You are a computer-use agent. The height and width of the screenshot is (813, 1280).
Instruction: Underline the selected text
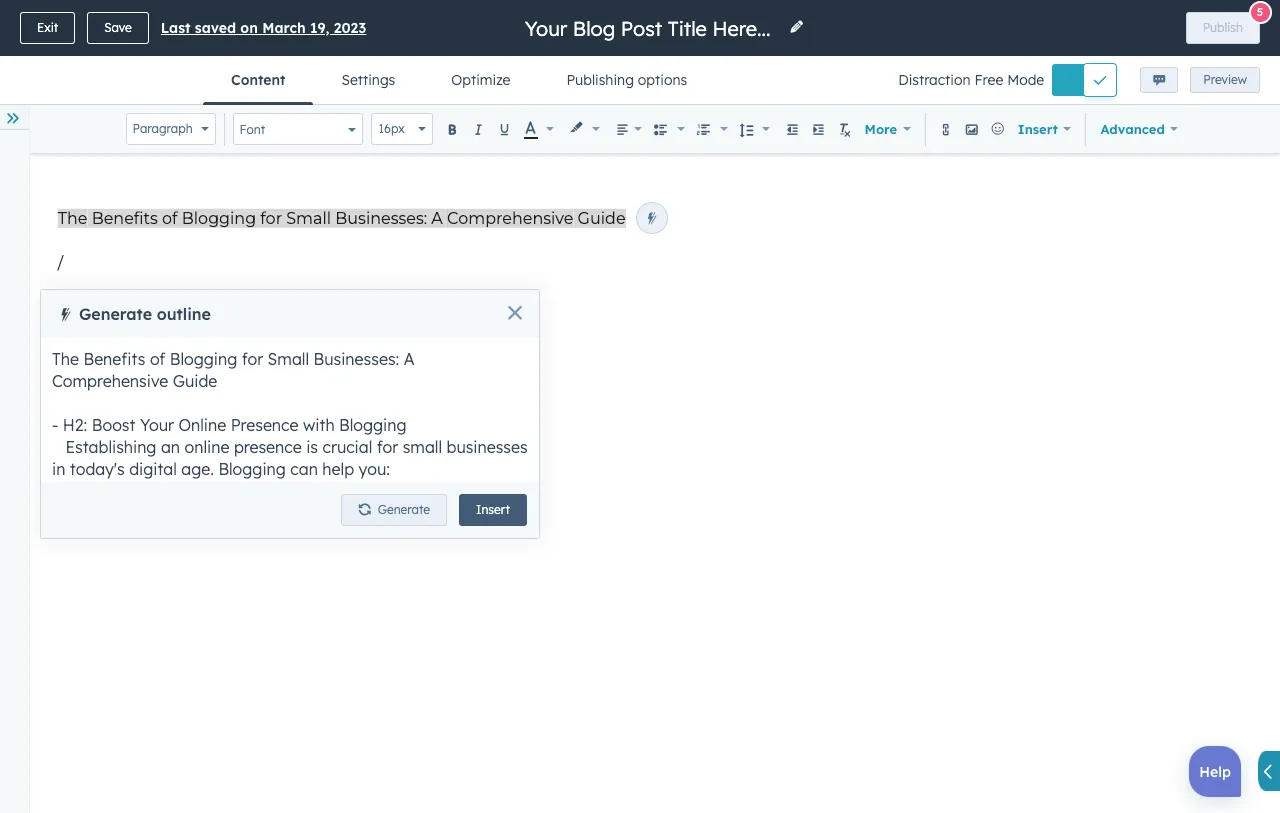click(504, 130)
